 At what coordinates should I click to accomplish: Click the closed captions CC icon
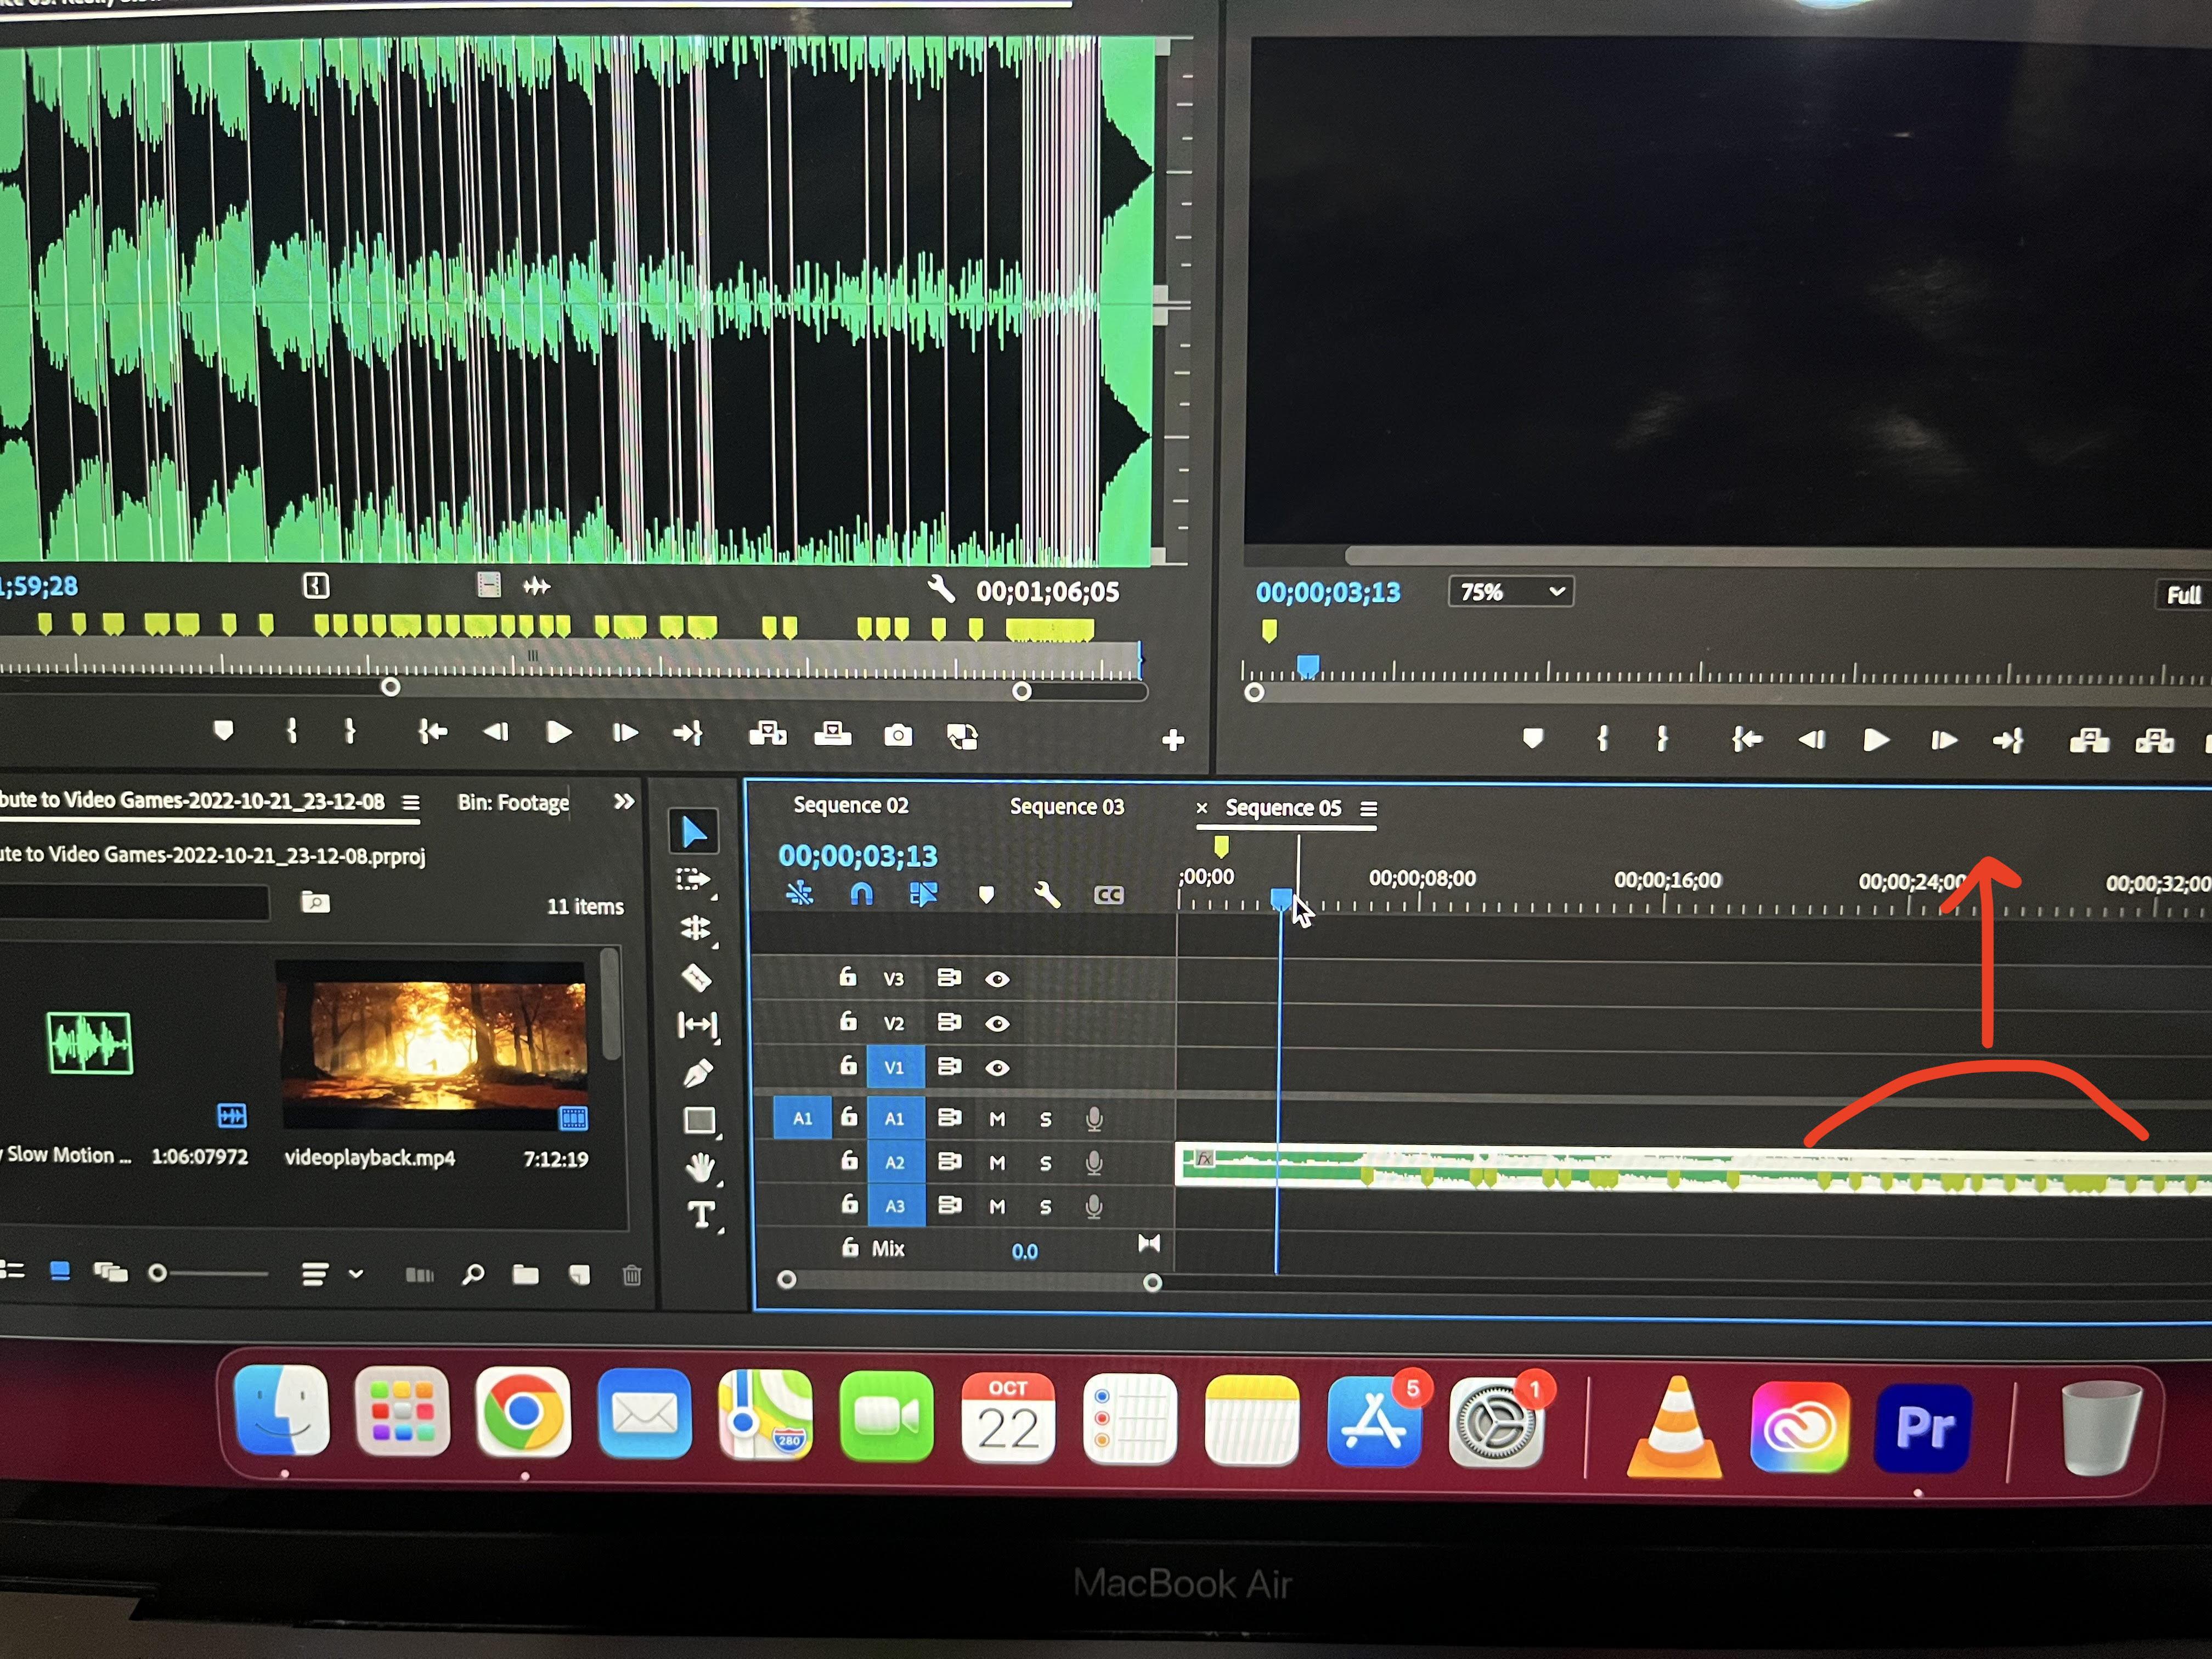1110,895
